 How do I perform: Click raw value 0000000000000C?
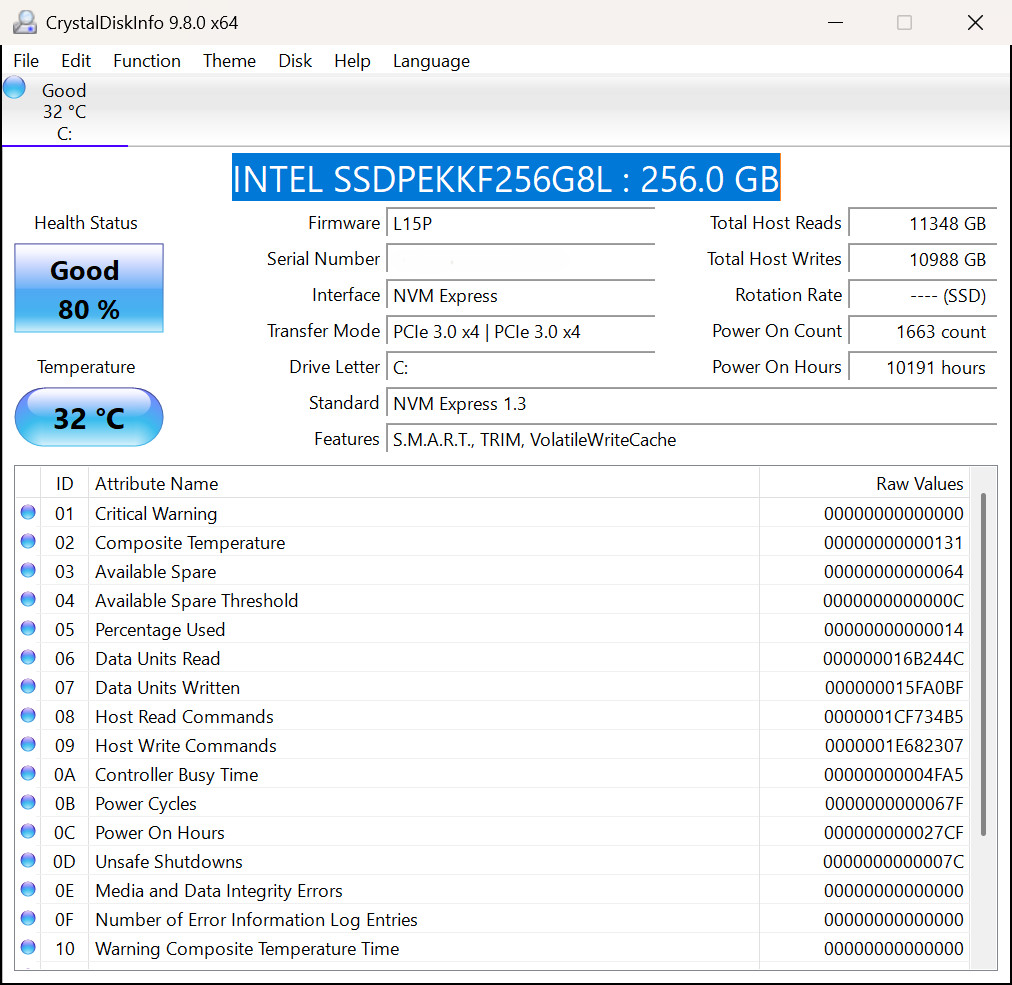[x=893, y=601]
